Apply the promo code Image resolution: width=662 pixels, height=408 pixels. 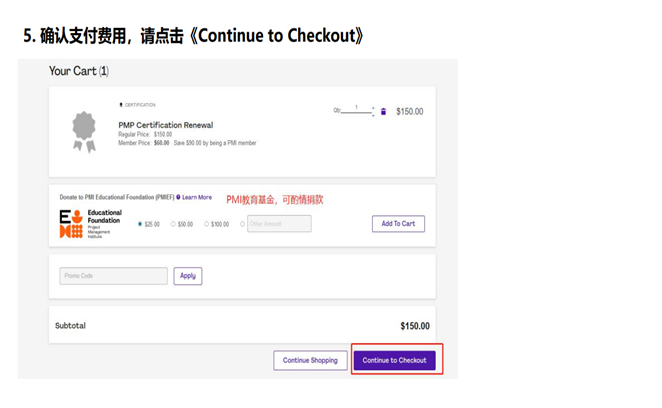pos(188,276)
